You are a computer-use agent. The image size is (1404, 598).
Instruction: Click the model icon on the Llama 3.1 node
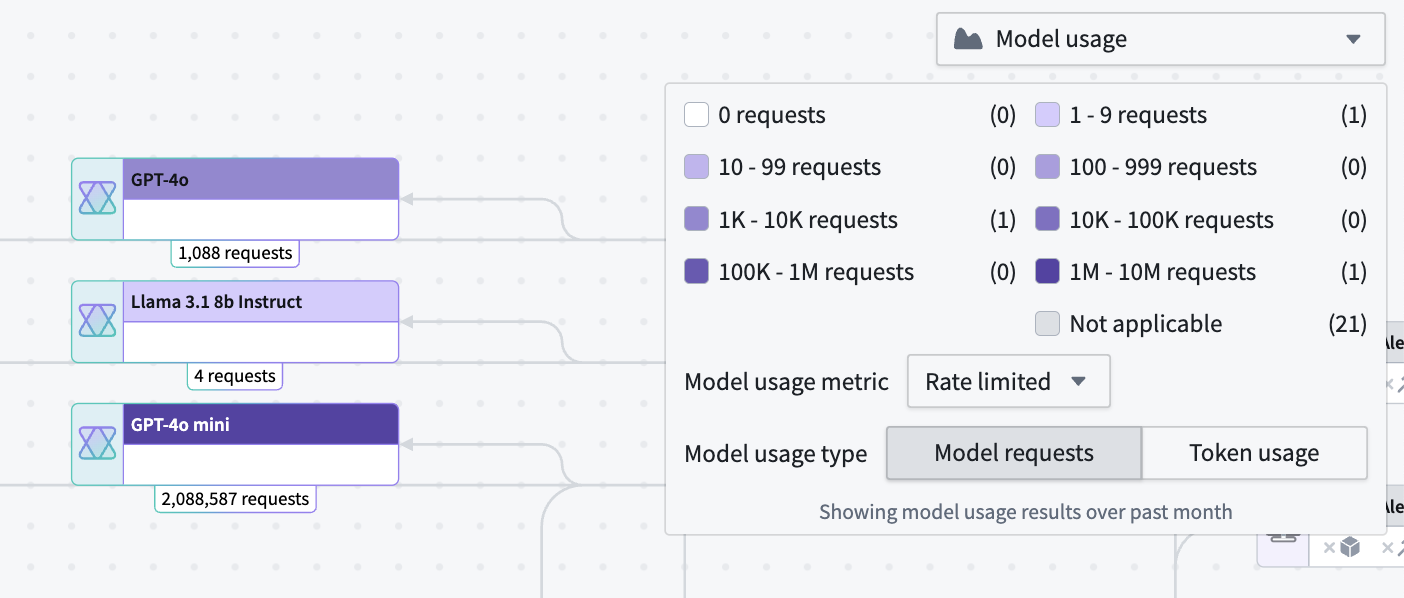(96, 320)
